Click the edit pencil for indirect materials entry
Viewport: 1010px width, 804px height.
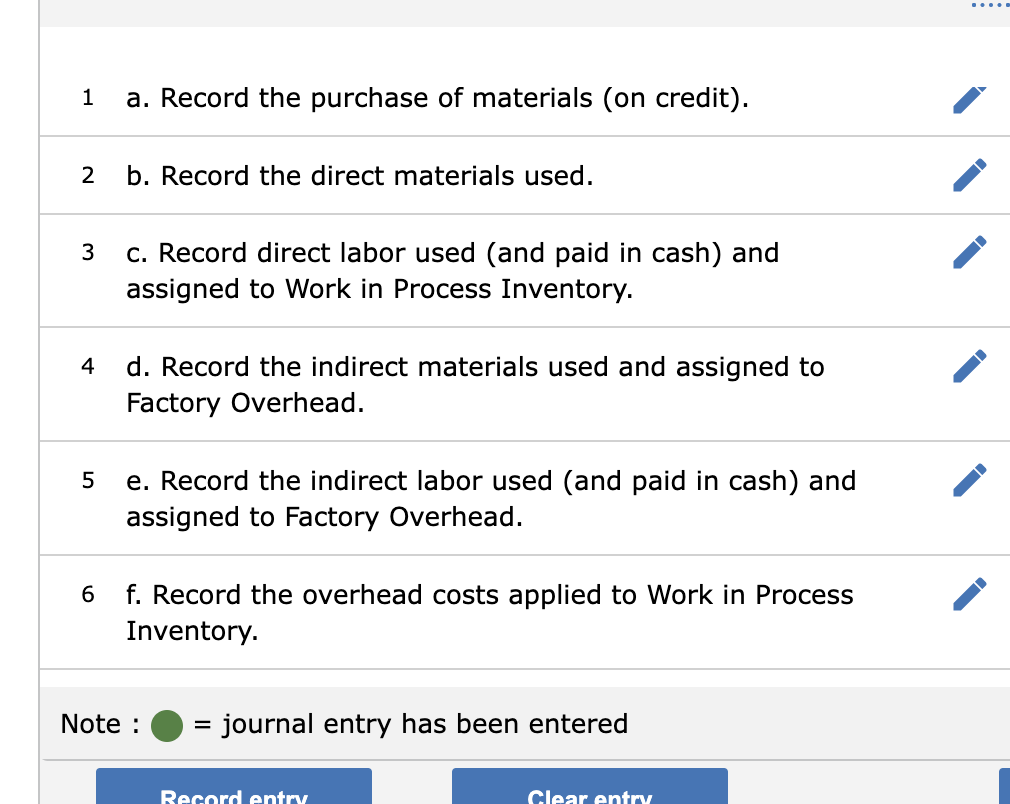pos(969,366)
